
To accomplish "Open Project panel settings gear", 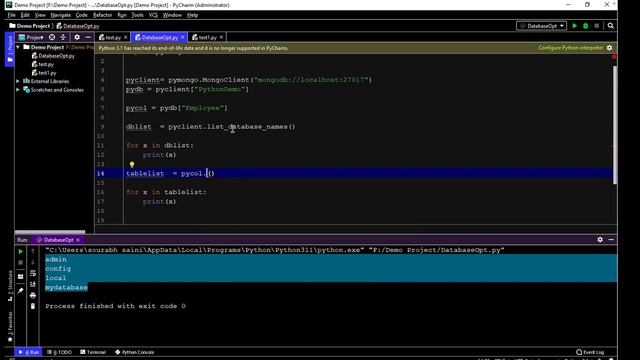I will pyautogui.click(x=77, y=37).
